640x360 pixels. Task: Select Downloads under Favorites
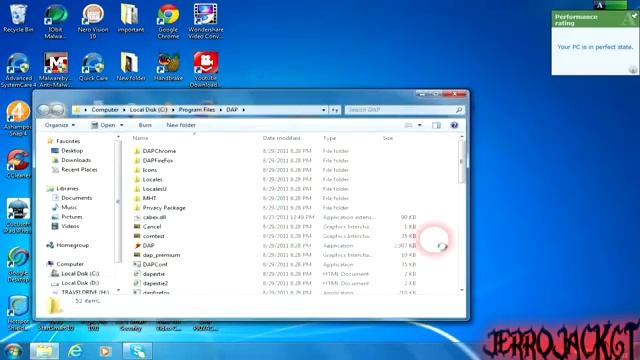click(x=71, y=160)
